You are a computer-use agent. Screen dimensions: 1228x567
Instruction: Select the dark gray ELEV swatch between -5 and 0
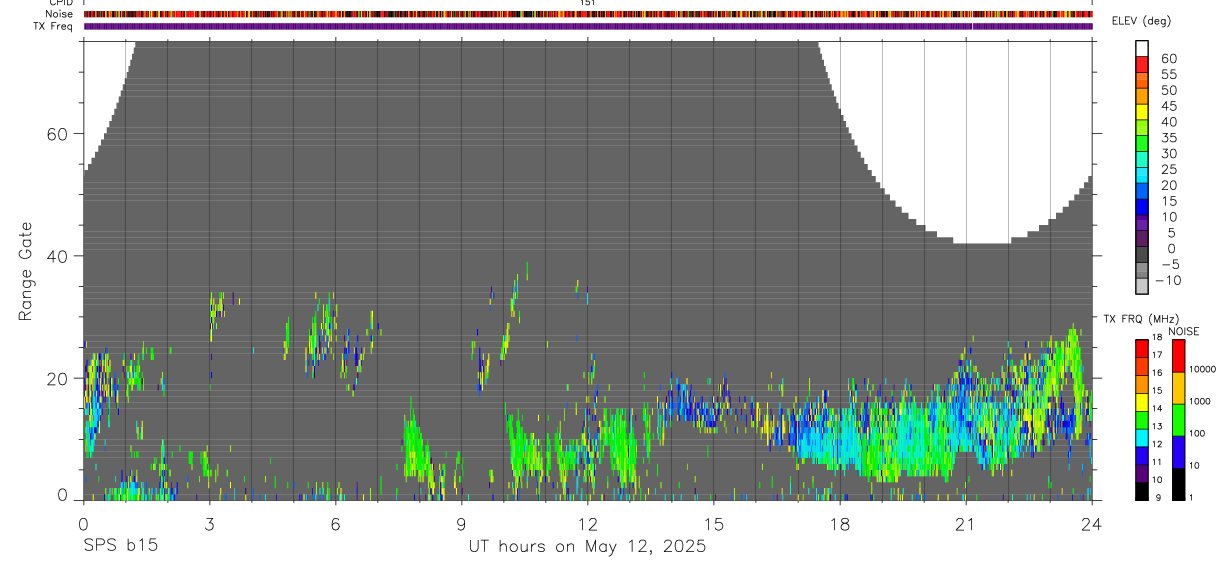click(1142, 256)
